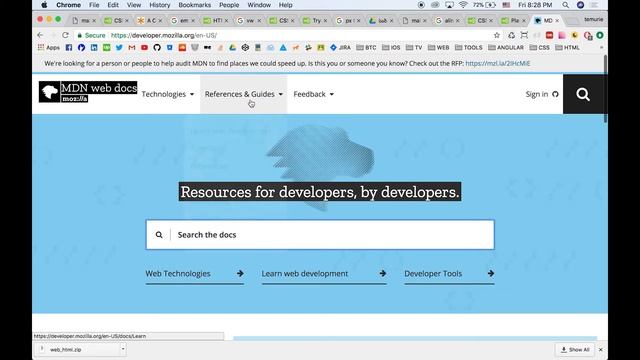Open the Gmail bookmark
Screen dimensions: 640x360
click(132, 48)
